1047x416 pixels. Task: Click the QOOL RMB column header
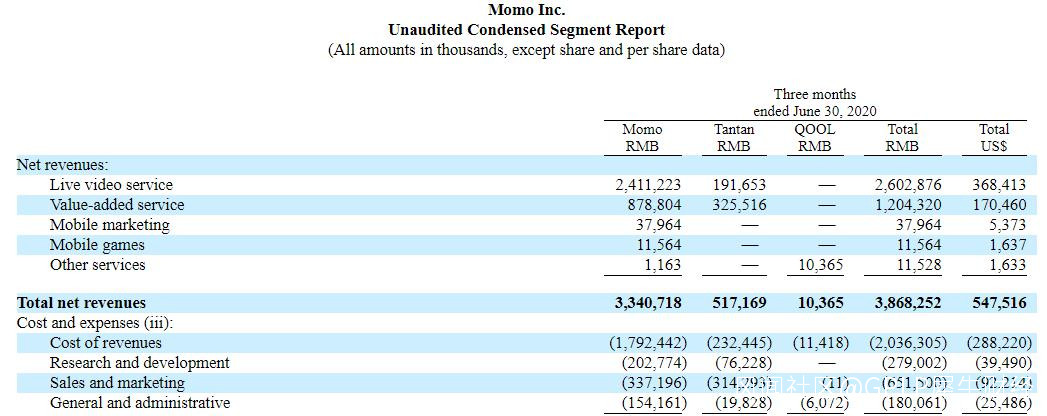[815, 138]
